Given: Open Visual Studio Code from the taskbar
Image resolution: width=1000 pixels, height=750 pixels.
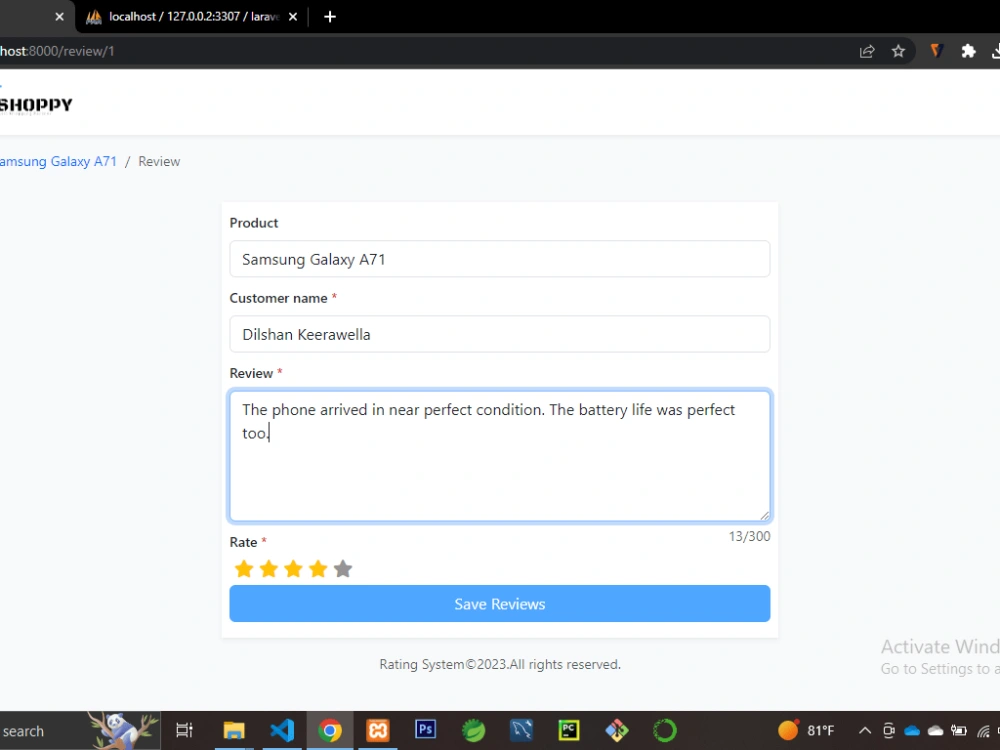Looking at the screenshot, I should (x=282, y=730).
